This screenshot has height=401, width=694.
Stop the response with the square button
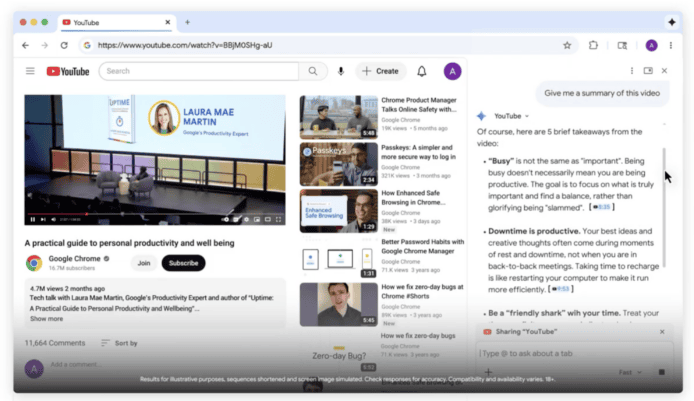click(x=662, y=372)
